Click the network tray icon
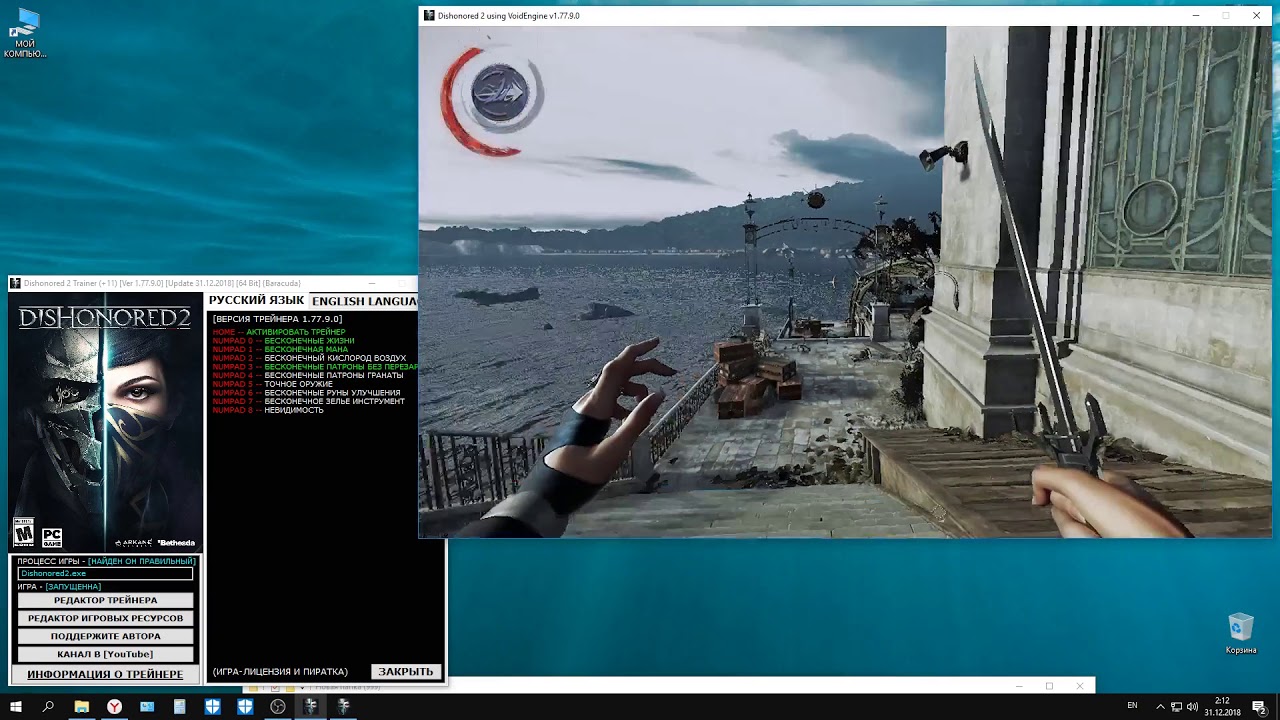Image resolution: width=1280 pixels, height=720 pixels. 1176,706
